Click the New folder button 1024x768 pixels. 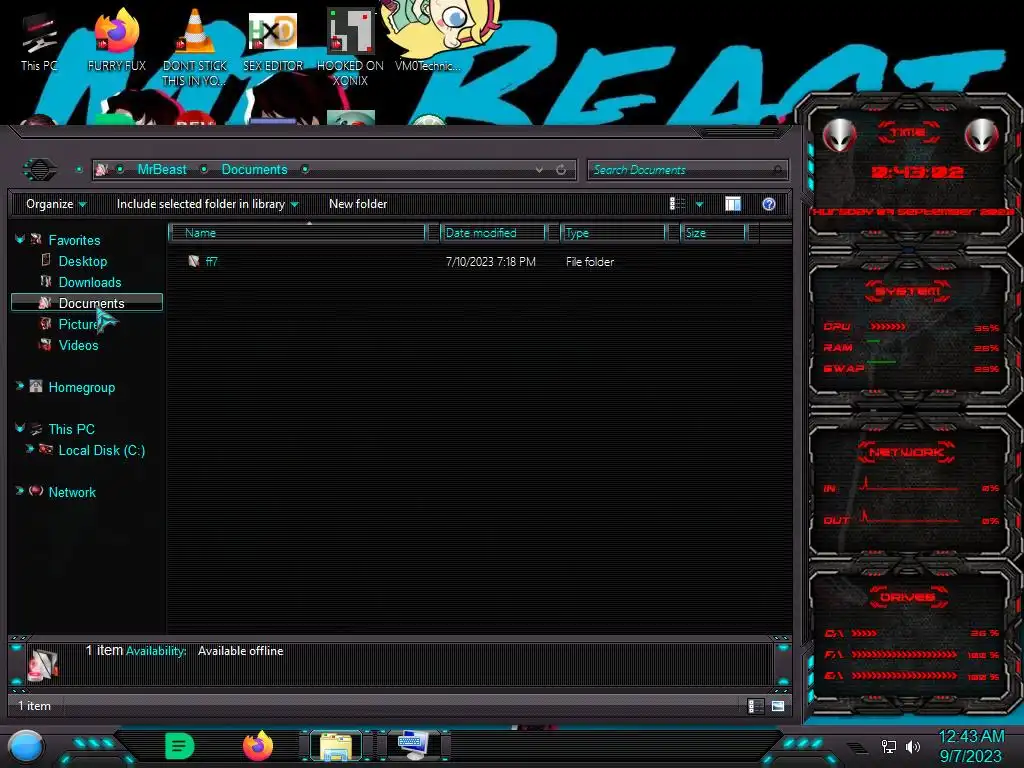tap(358, 204)
